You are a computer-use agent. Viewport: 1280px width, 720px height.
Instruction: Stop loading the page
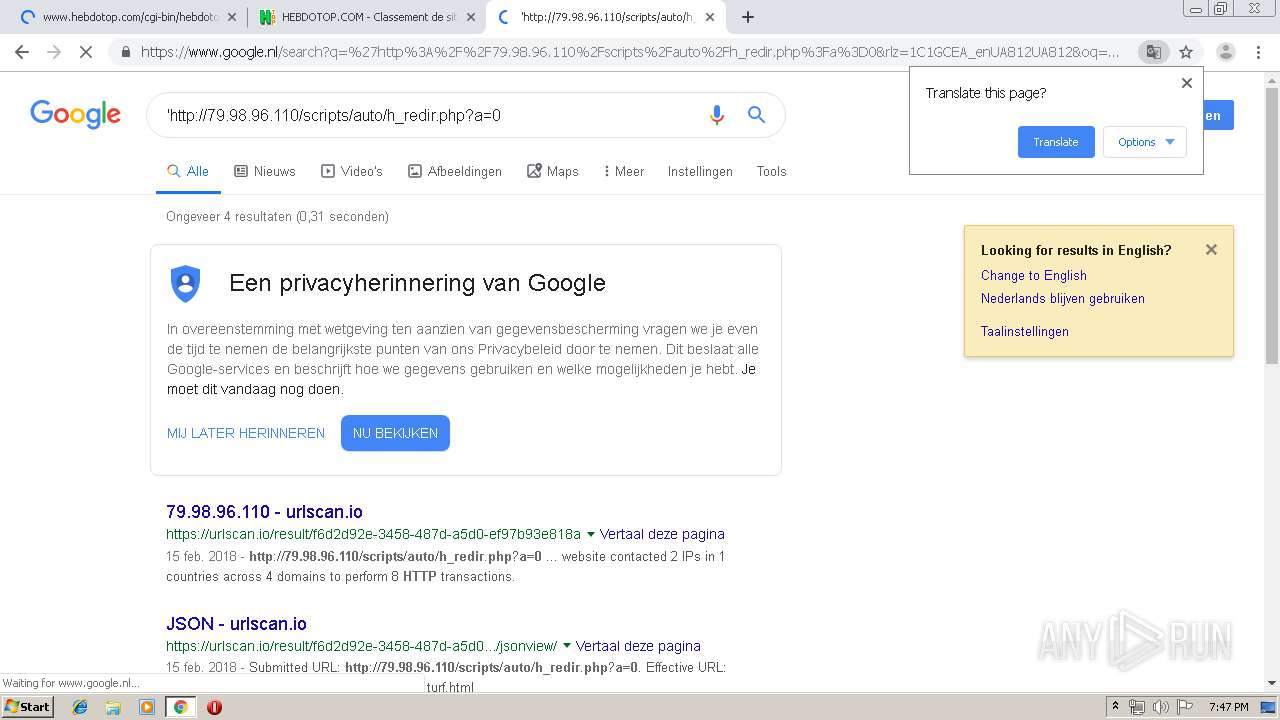click(x=86, y=52)
